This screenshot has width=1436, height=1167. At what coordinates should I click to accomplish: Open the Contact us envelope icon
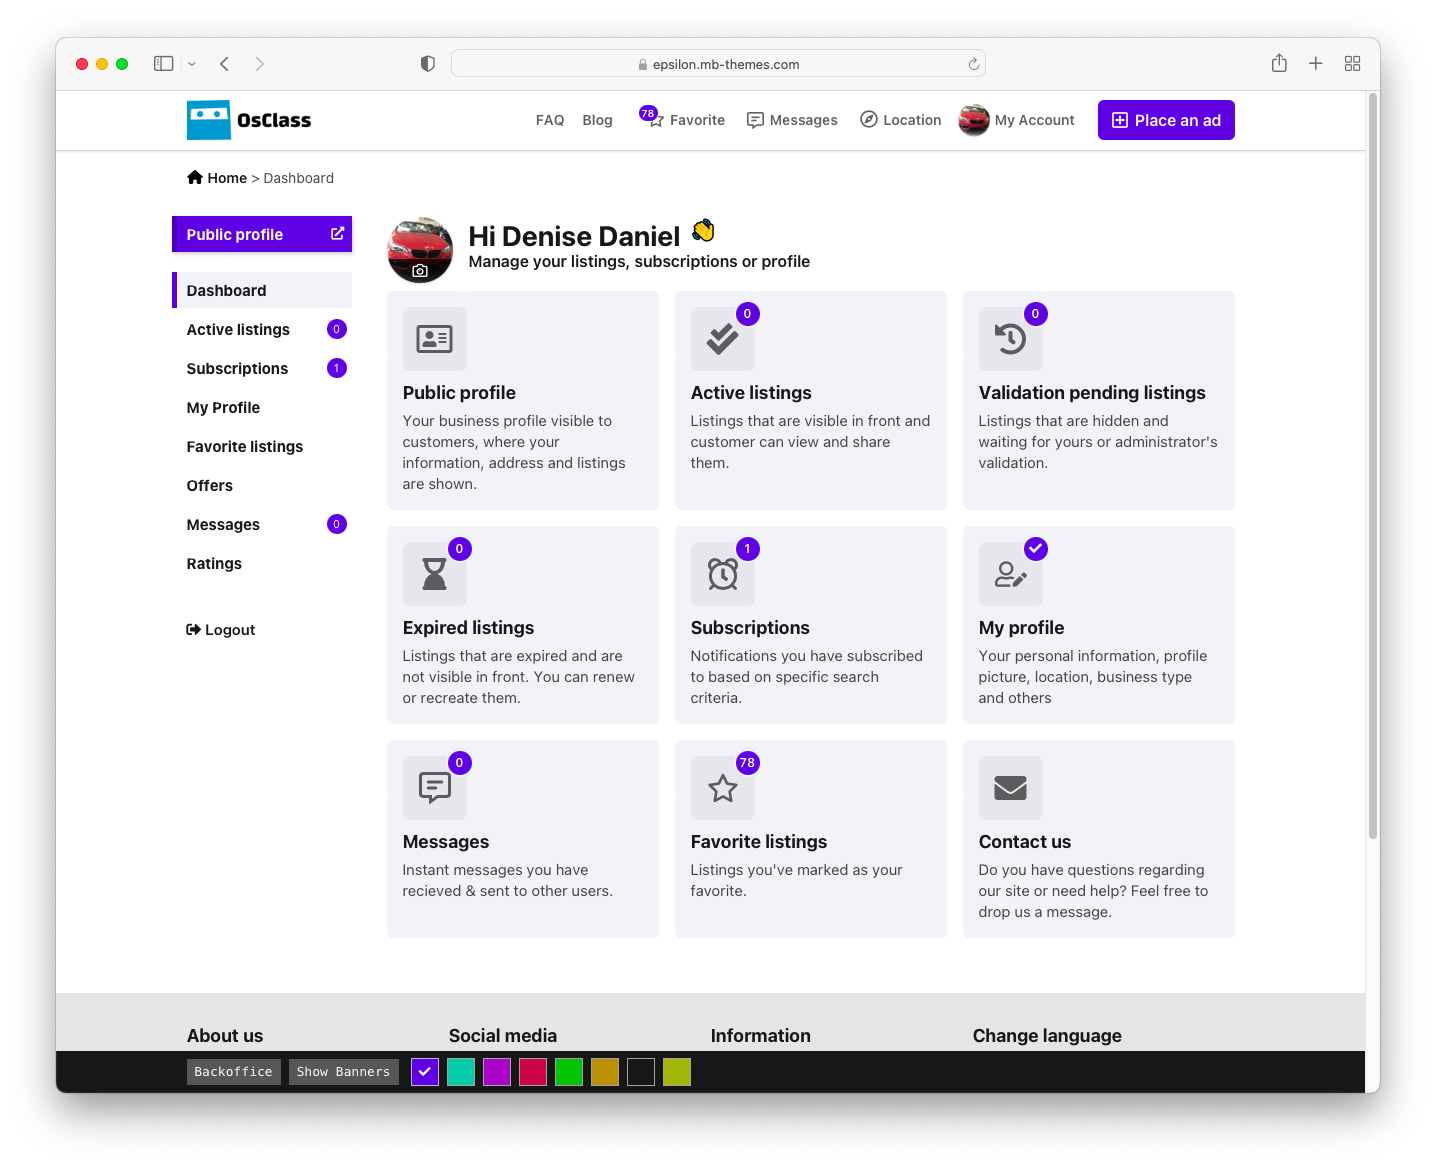1010,788
